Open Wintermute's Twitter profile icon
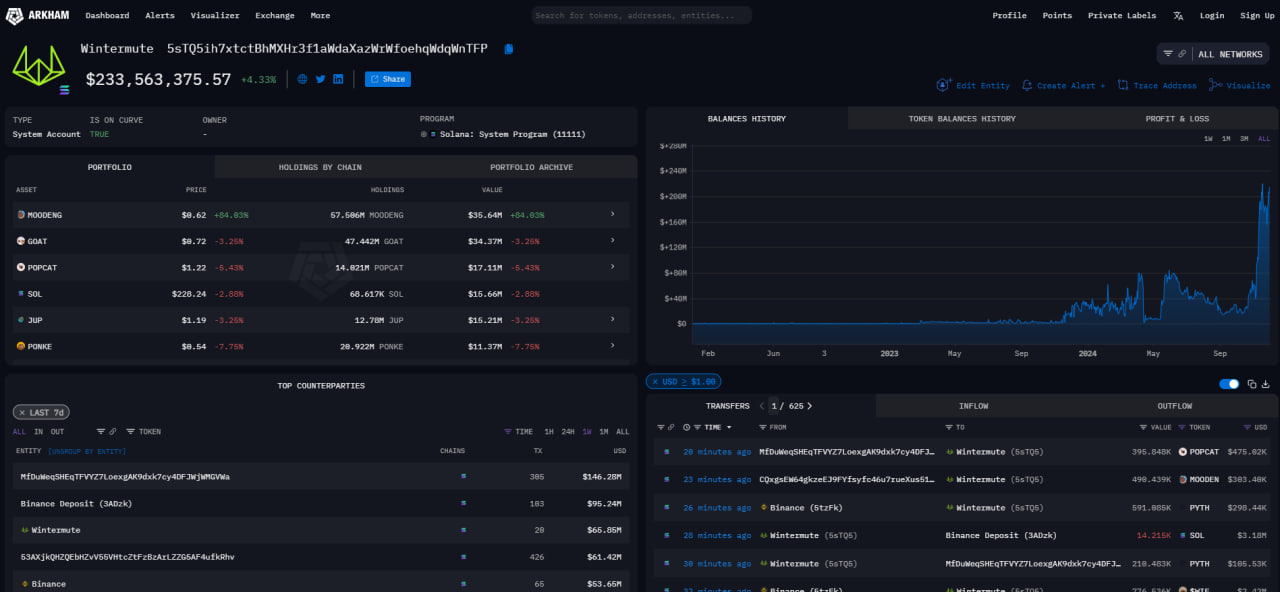The height and width of the screenshot is (592, 1280). 321,79
